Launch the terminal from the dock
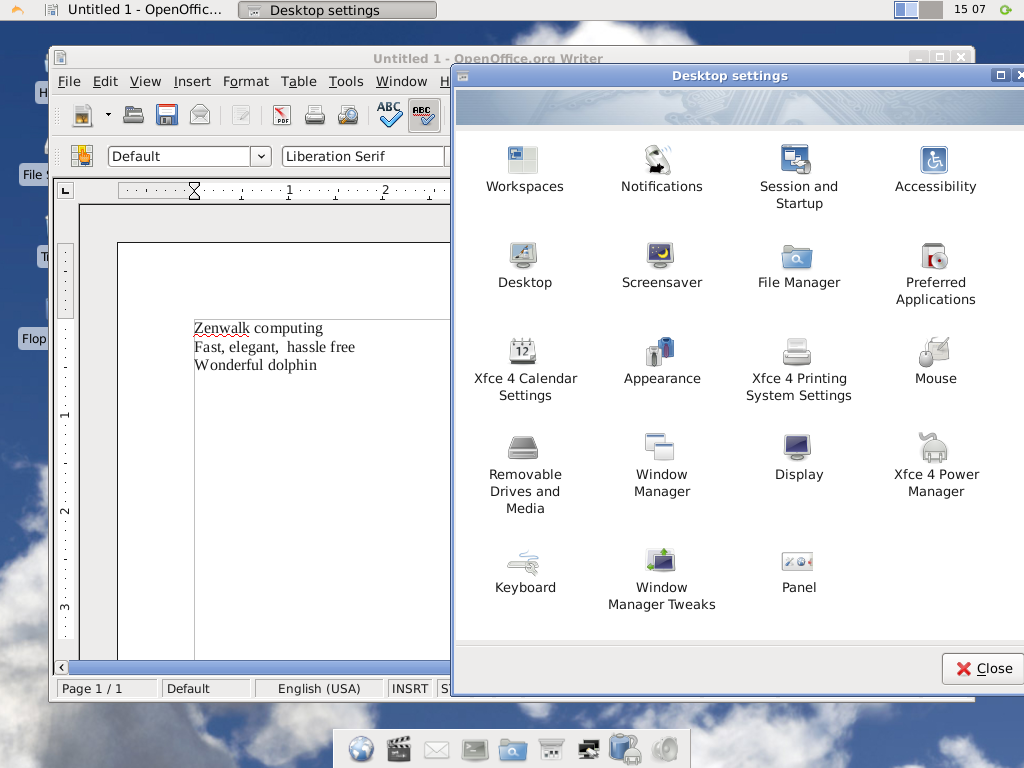The height and width of the screenshot is (768, 1024). (x=475, y=749)
